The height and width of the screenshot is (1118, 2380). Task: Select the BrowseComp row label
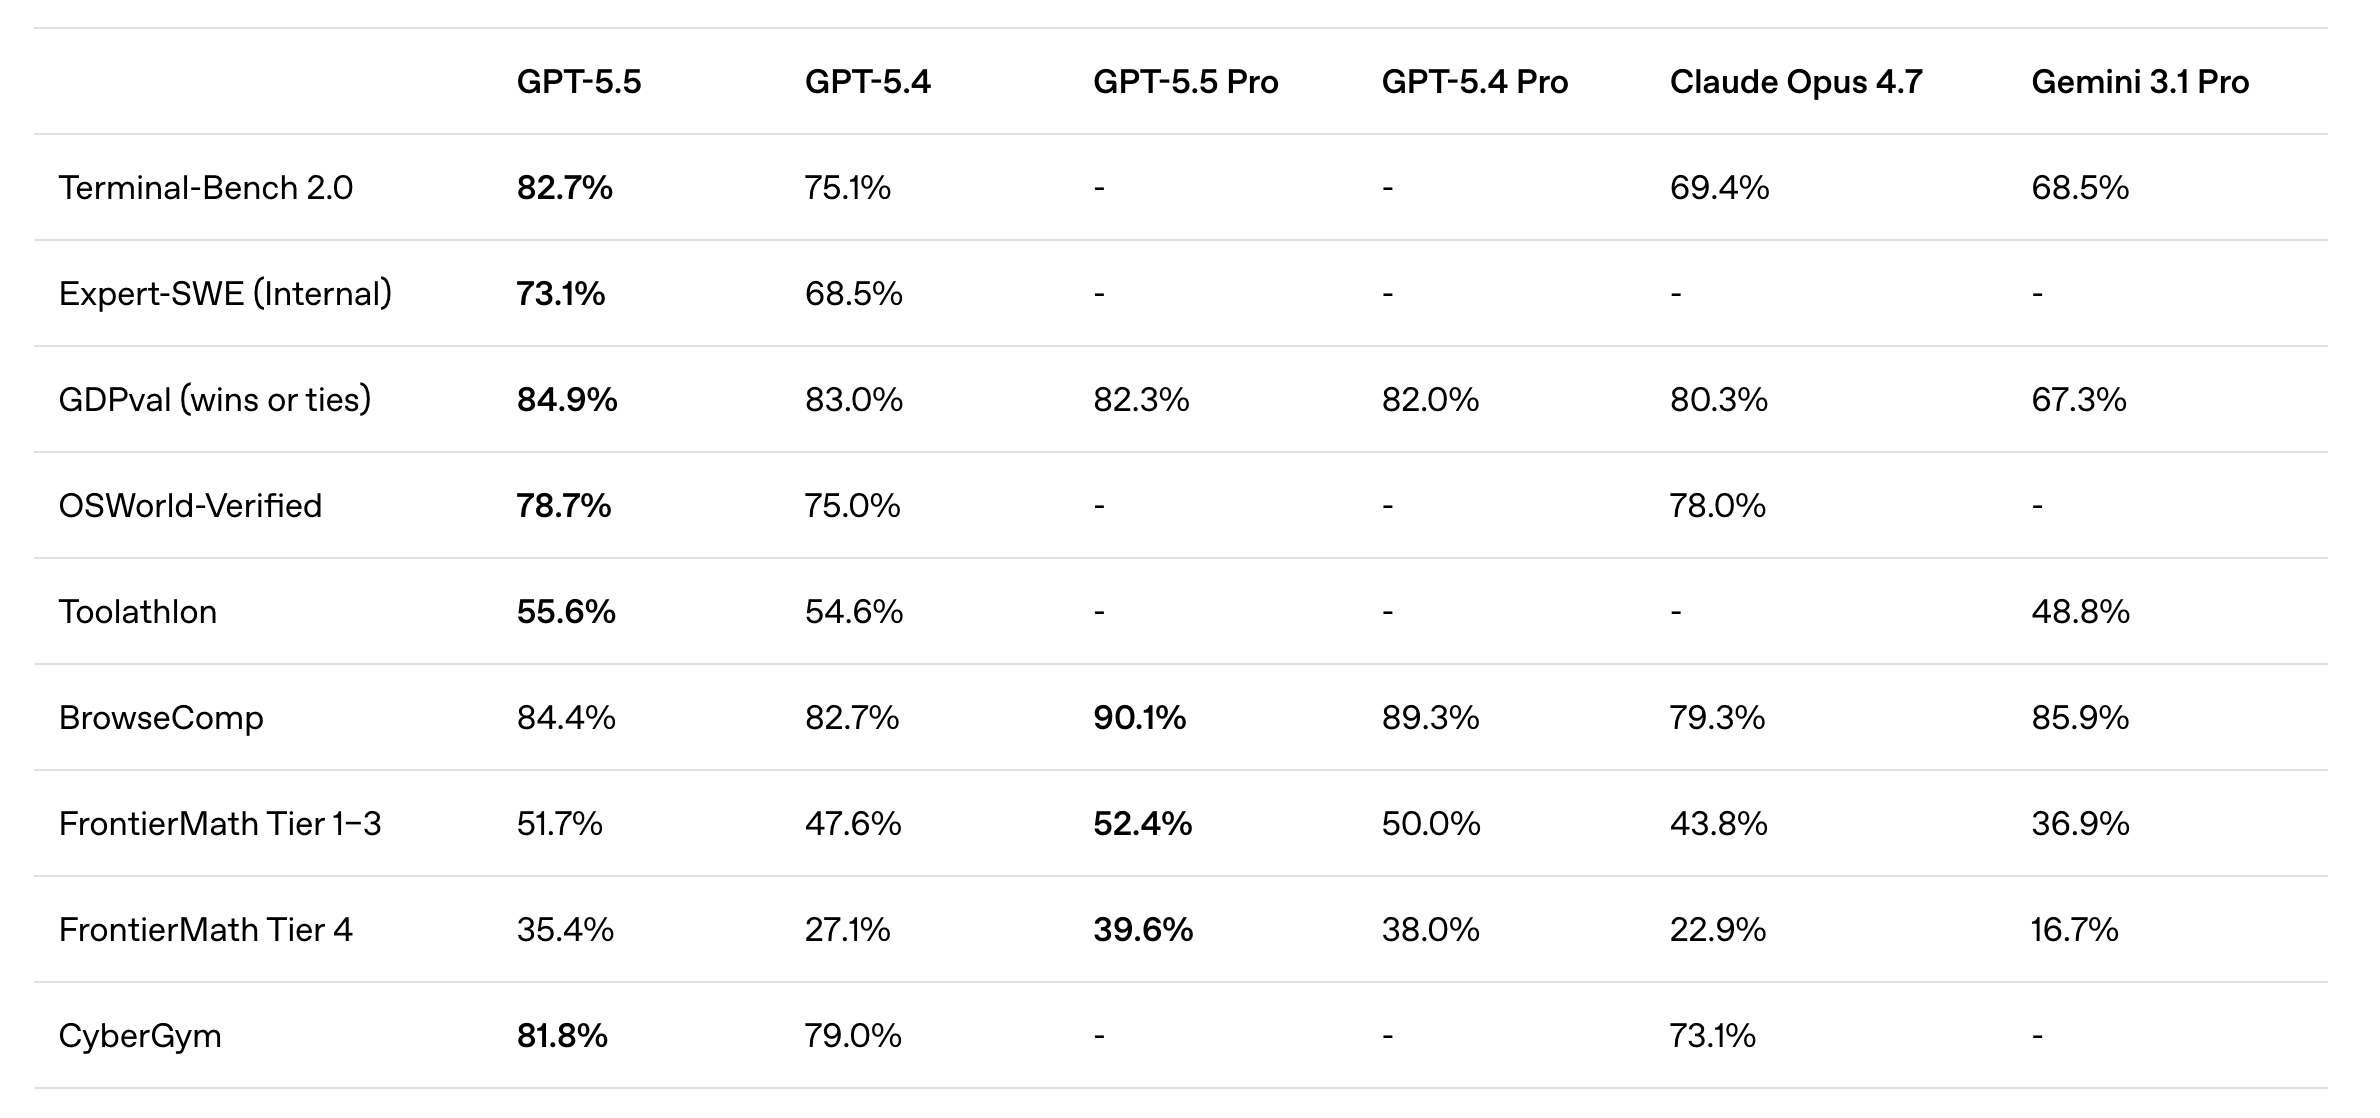click(x=161, y=718)
